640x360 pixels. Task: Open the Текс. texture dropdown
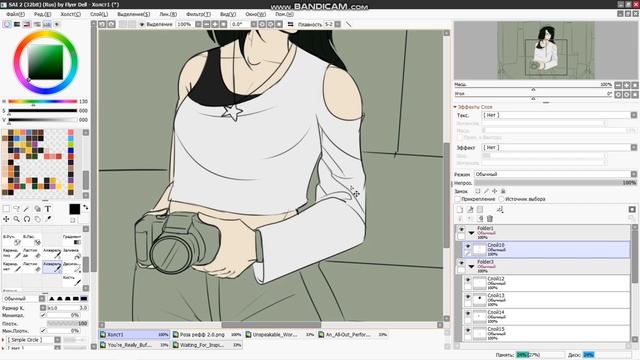pos(559,115)
